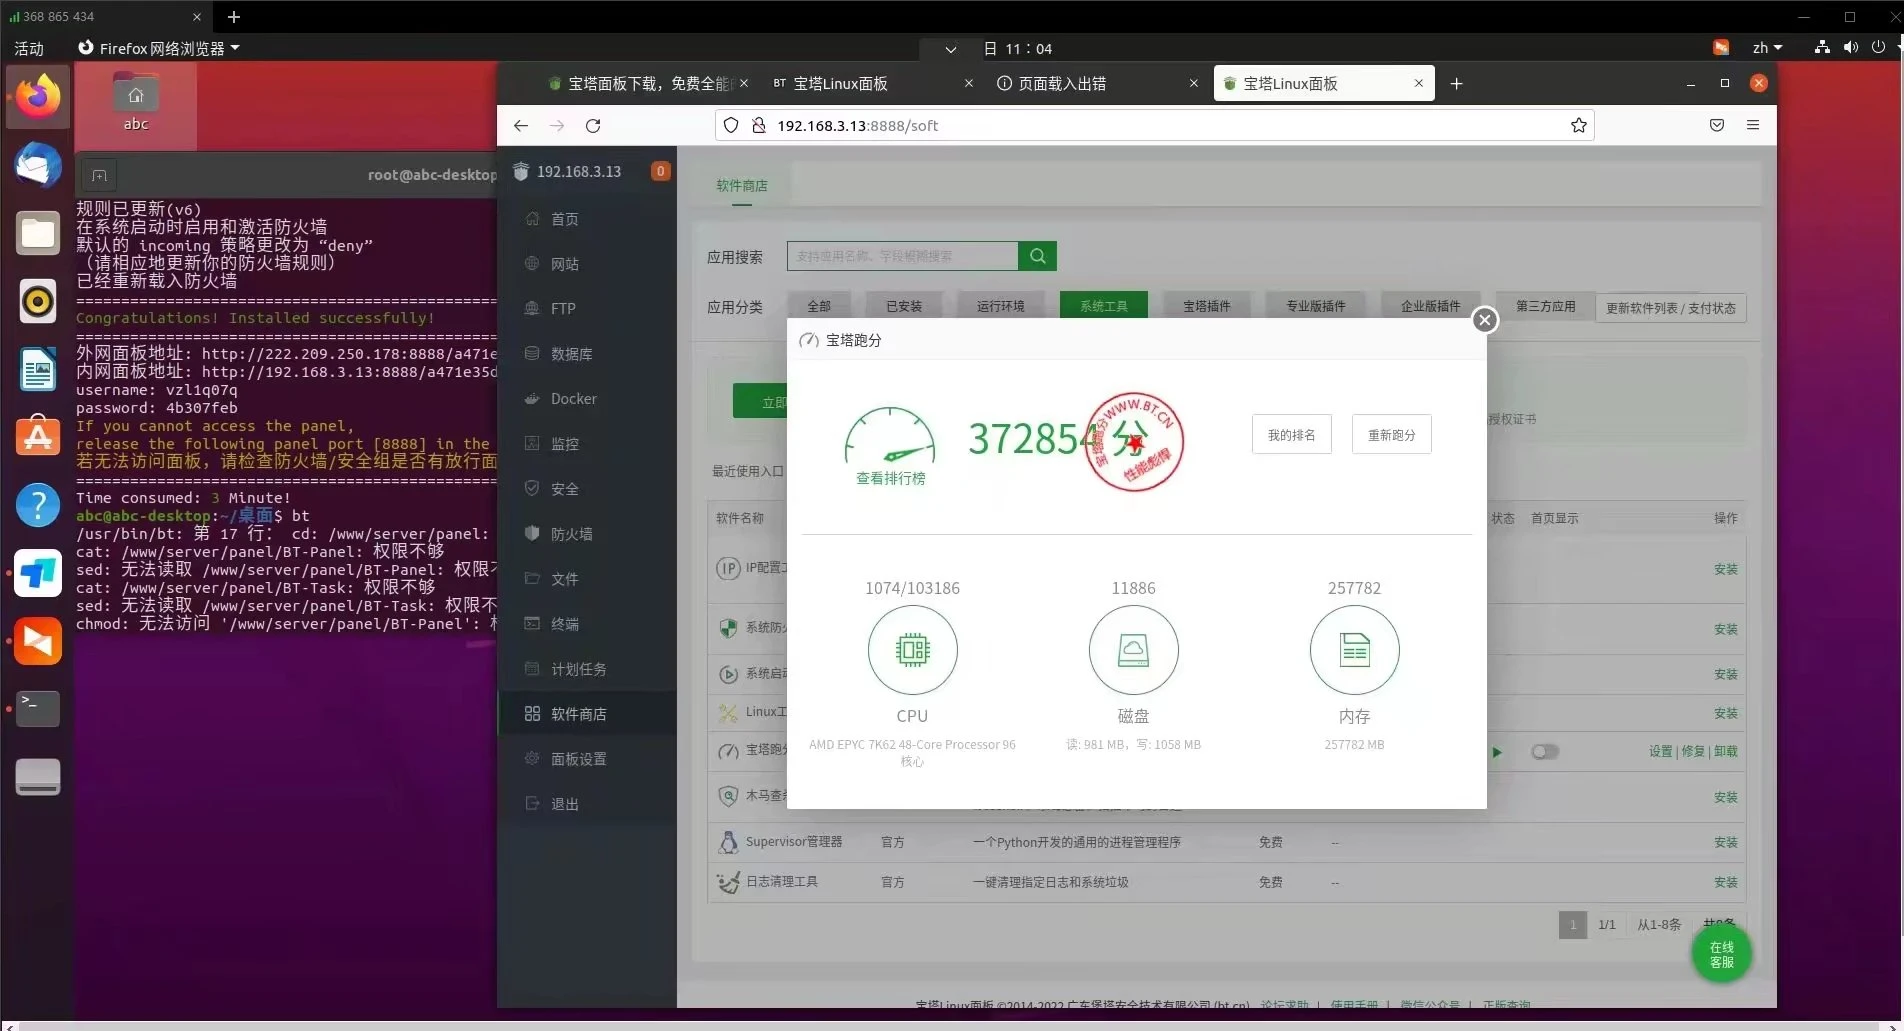This screenshot has height=1031, width=1904.
Task: Reload the page in Firefox
Action: coord(593,126)
